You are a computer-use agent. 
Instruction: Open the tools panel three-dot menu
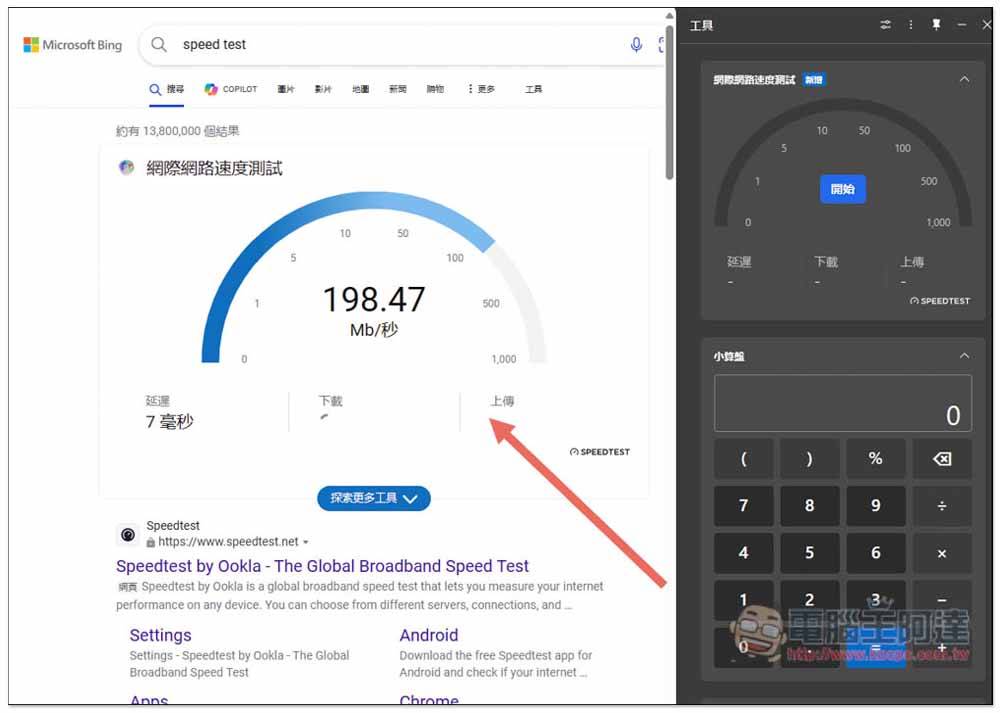pos(910,25)
